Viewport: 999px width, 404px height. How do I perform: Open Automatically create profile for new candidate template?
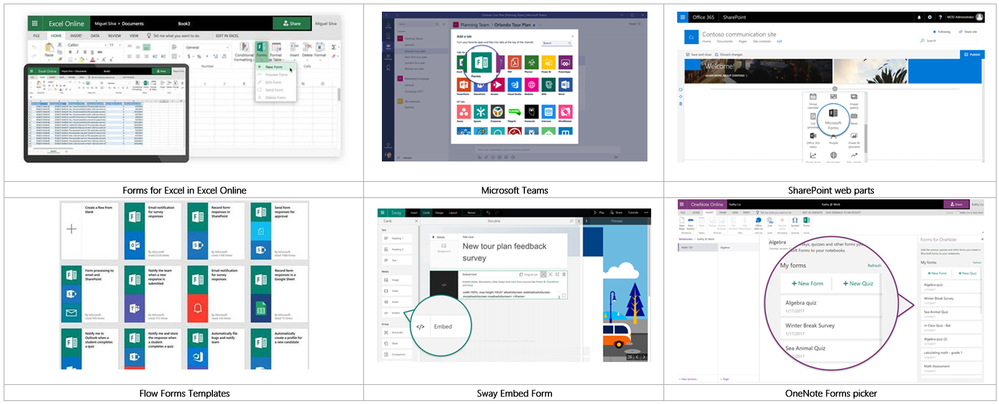pyautogui.click(x=278, y=348)
